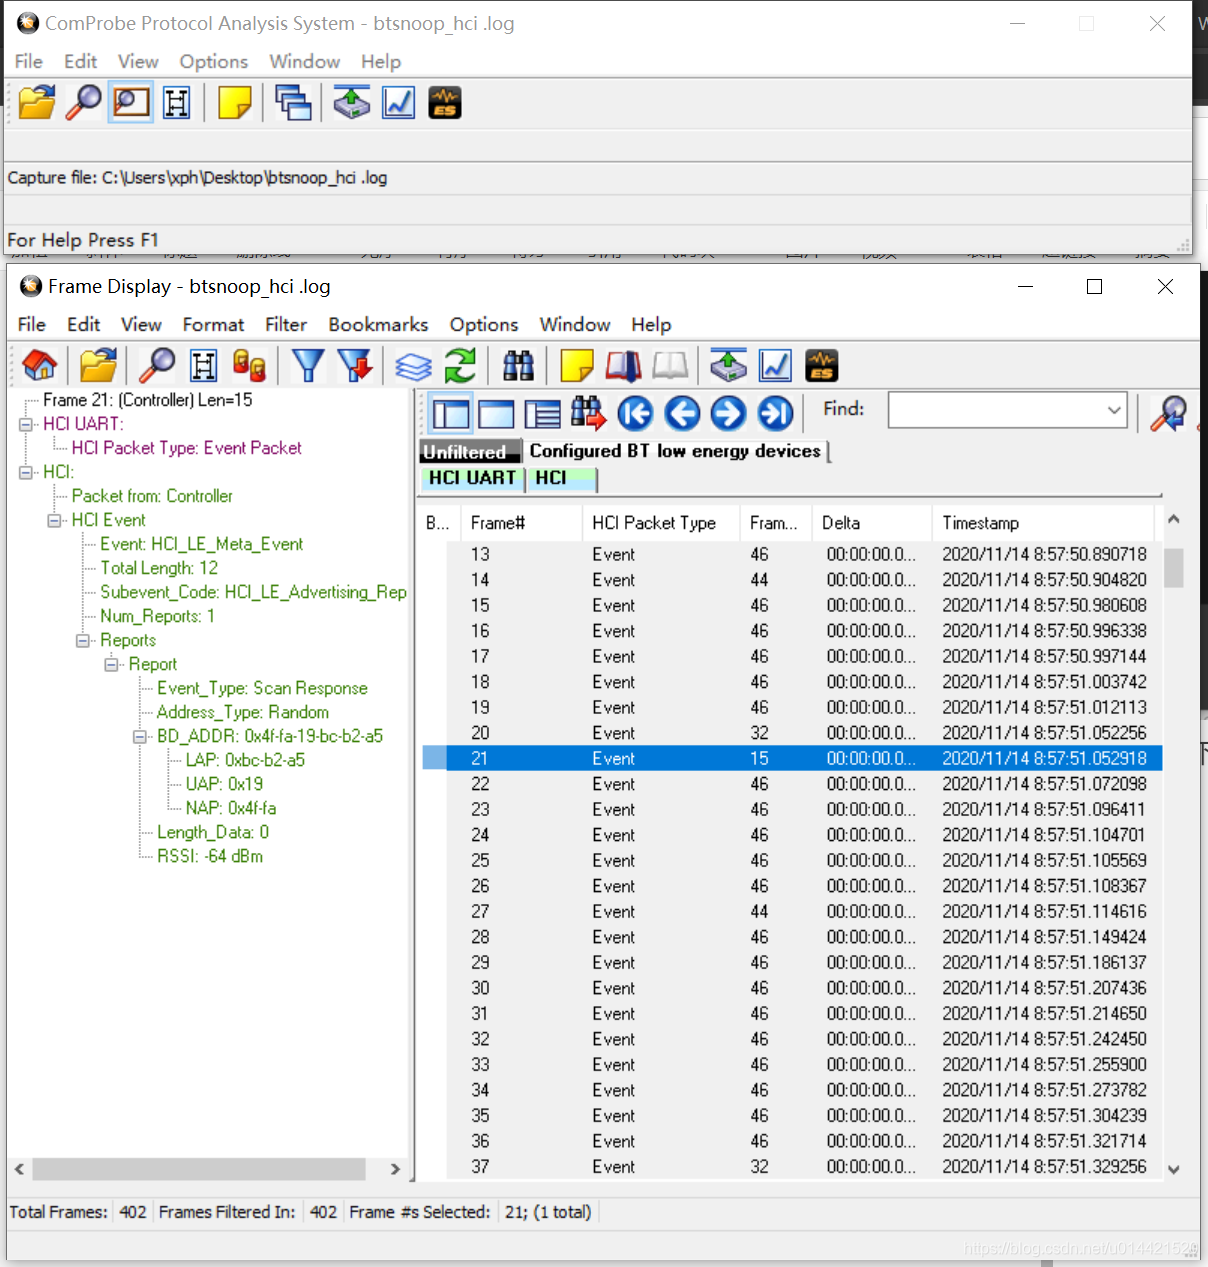Screen dimensions: 1208x1267
Task: Toggle the third pane layout button with lines
Action: (542, 413)
